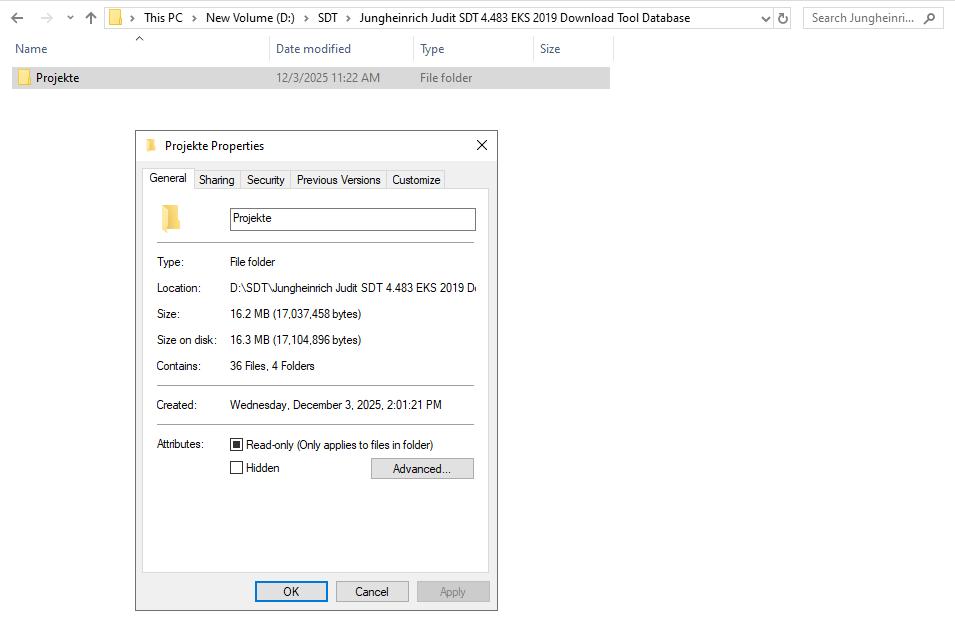Viewport: 955px width, 644px height.
Task: Click the Forward navigation arrow
Action: tap(46, 18)
